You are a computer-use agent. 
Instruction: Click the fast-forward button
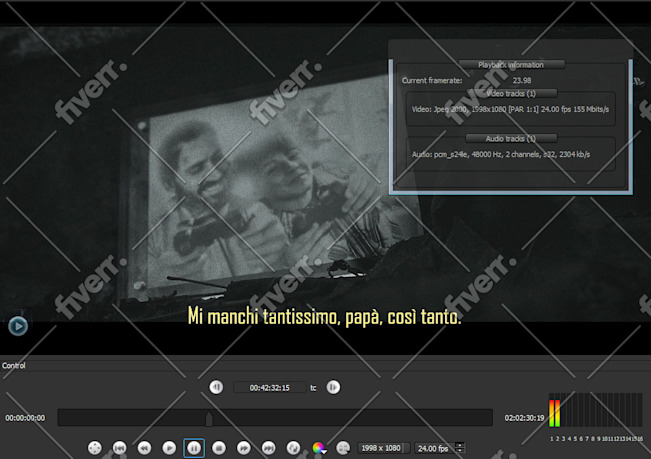click(x=244, y=448)
